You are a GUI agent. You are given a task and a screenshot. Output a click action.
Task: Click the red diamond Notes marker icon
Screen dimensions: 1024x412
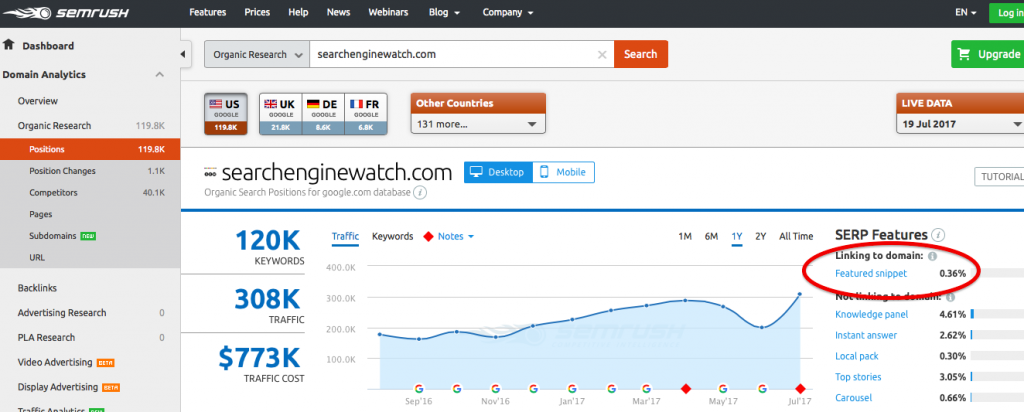[x=428, y=236]
